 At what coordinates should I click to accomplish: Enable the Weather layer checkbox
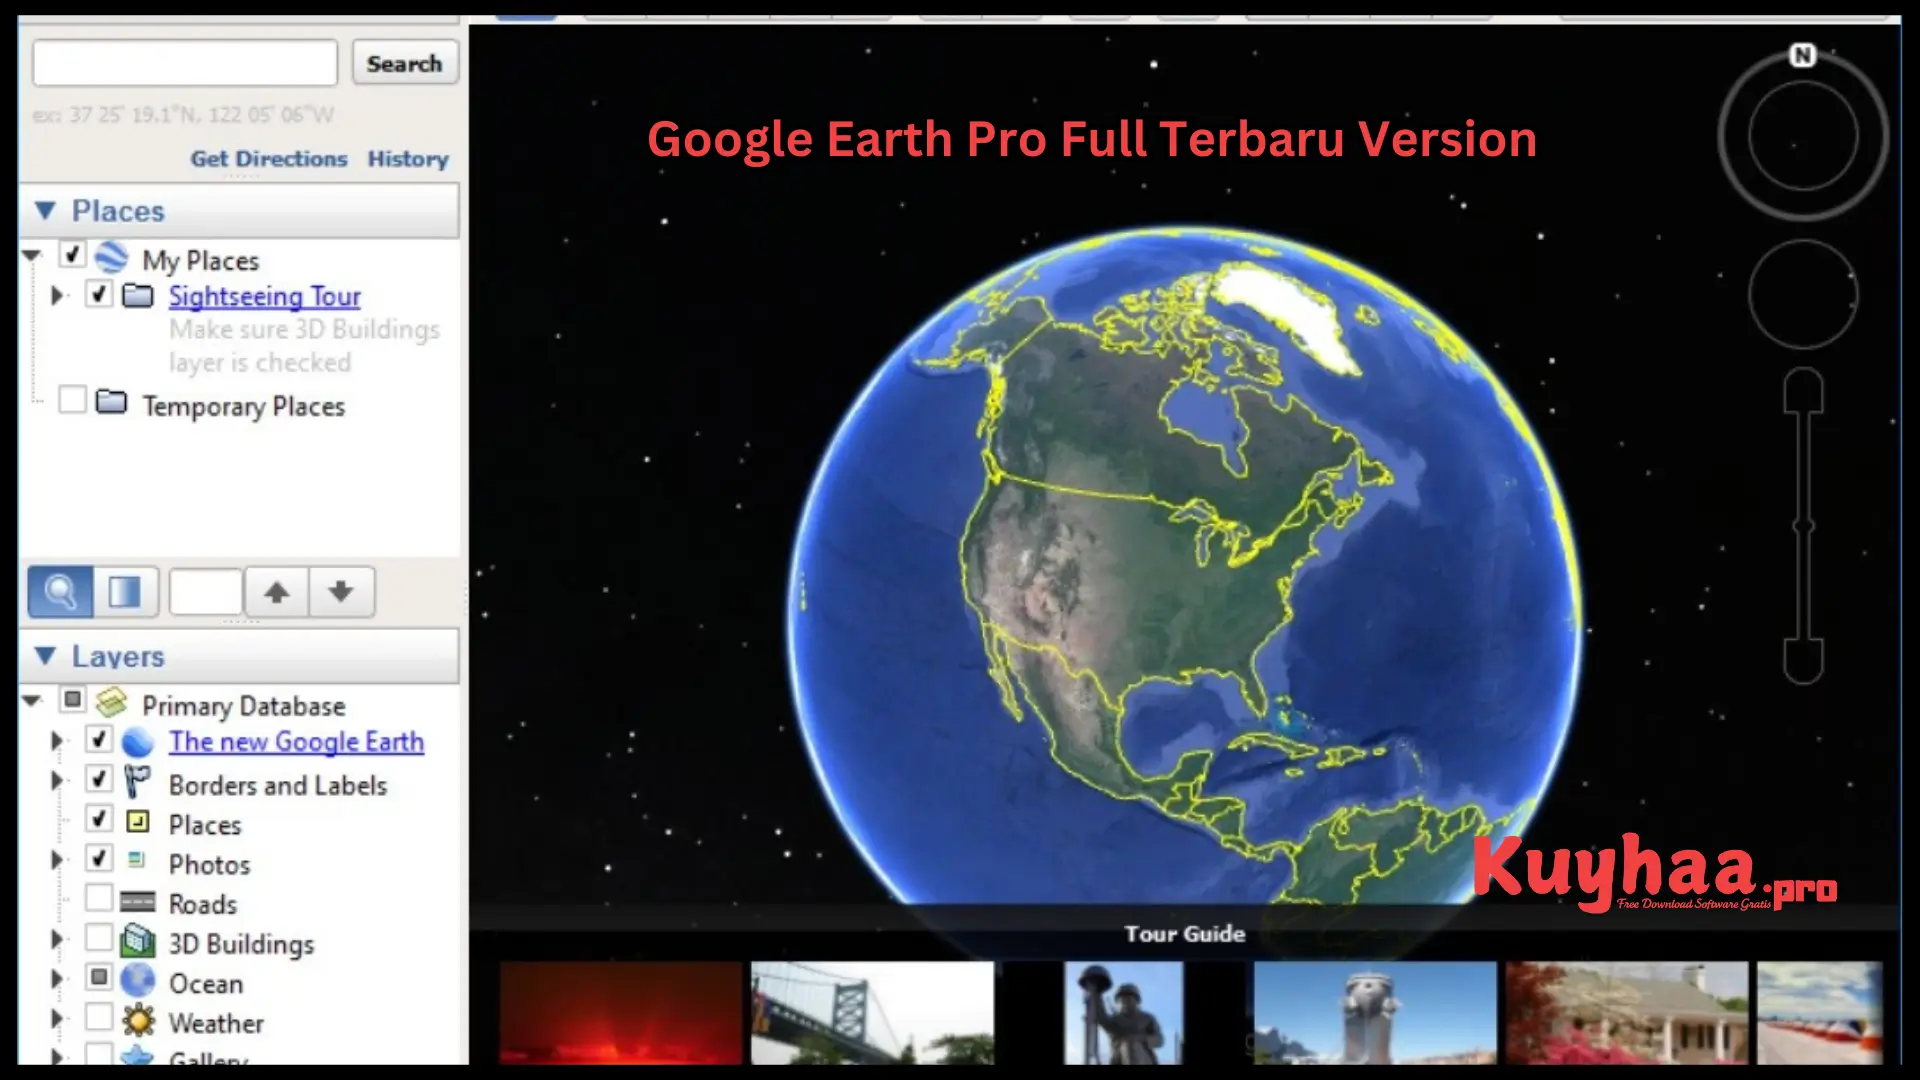pyautogui.click(x=99, y=1017)
